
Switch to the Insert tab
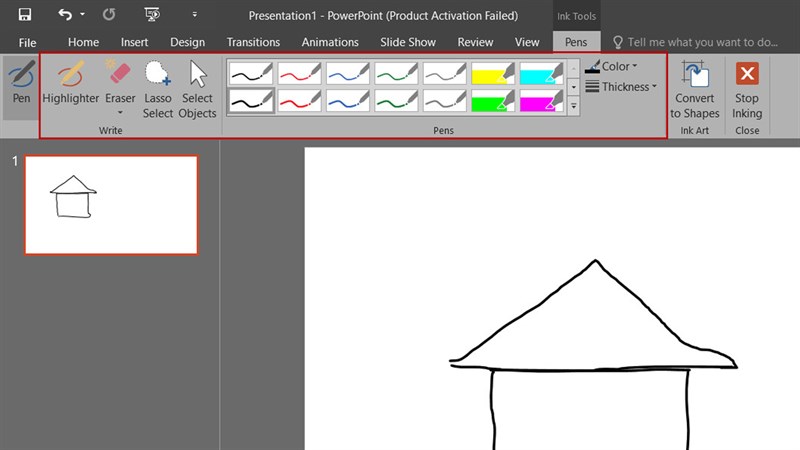tap(134, 42)
